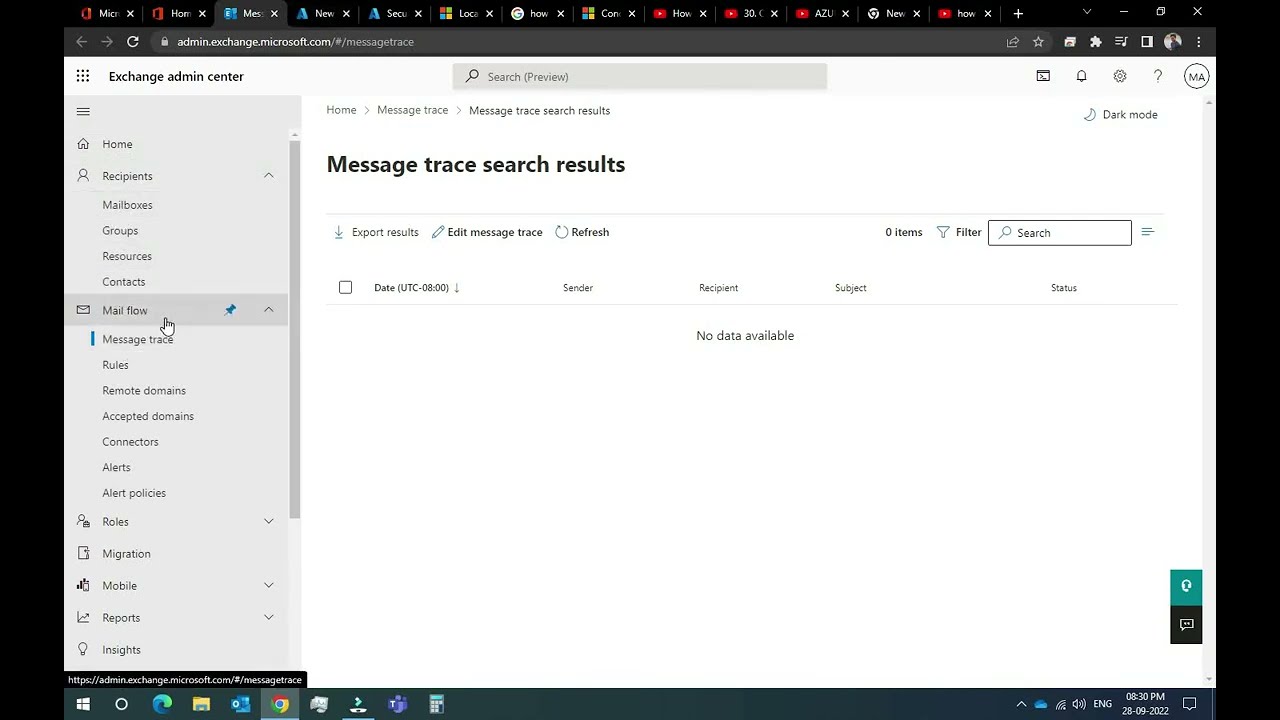The width and height of the screenshot is (1280, 720).
Task: Open File Explorer from taskbar
Action: tap(201, 704)
